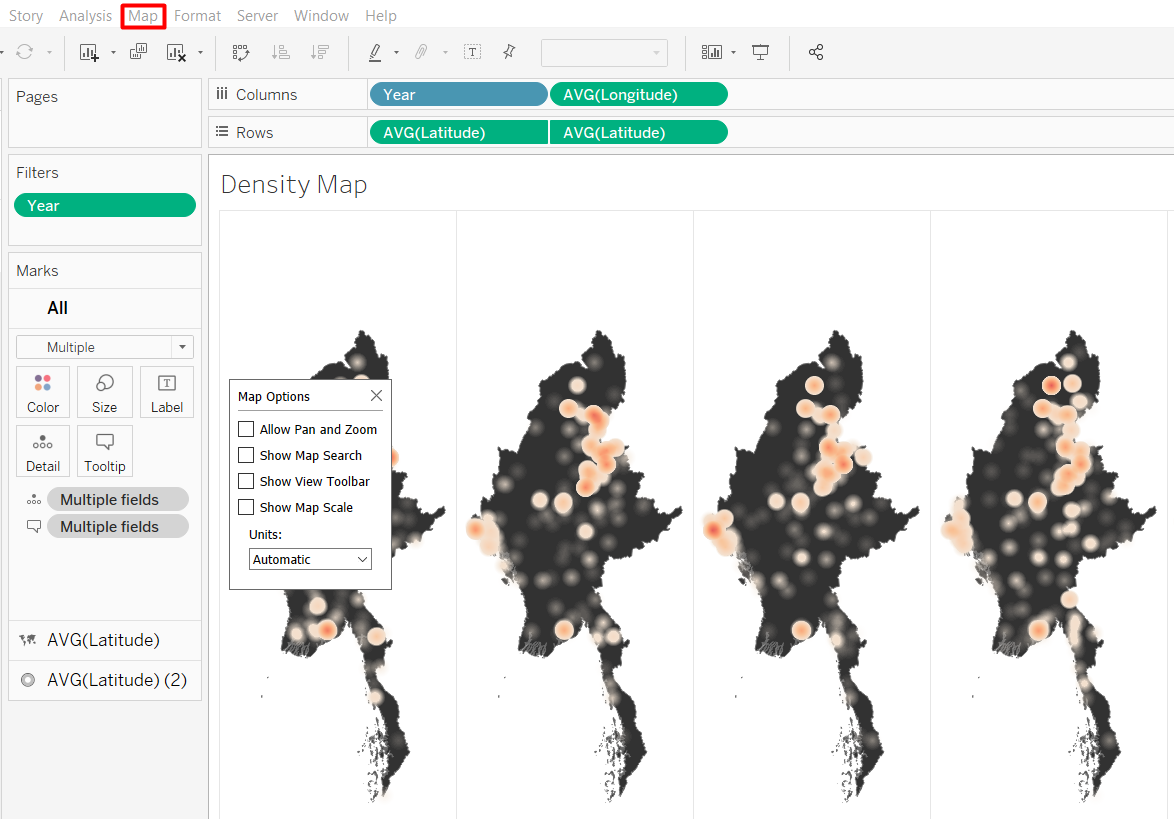This screenshot has height=819, width=1174.
Task: Click the Duplicate sheet icon
Action: point(139,52)
